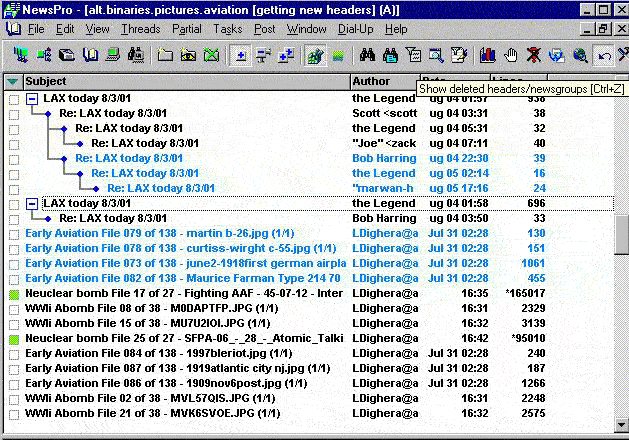Click the vertical scrollbar thumb
Viewport: 629px width, 440px height.
click(x=620, y=236)
